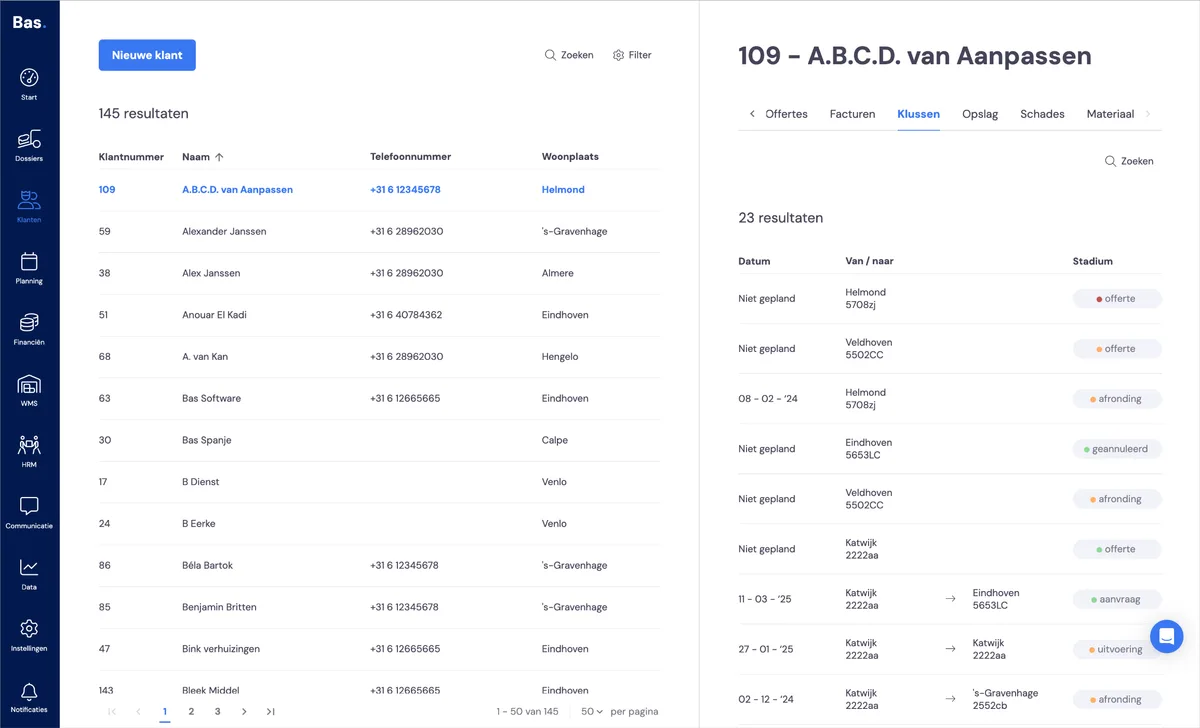Click the Bas logo

pyautogui.click(x=29, y=22)
